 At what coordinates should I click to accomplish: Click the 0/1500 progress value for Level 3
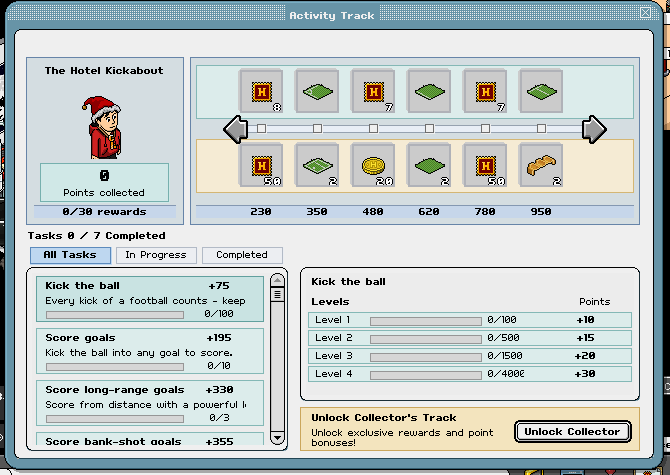505,356
